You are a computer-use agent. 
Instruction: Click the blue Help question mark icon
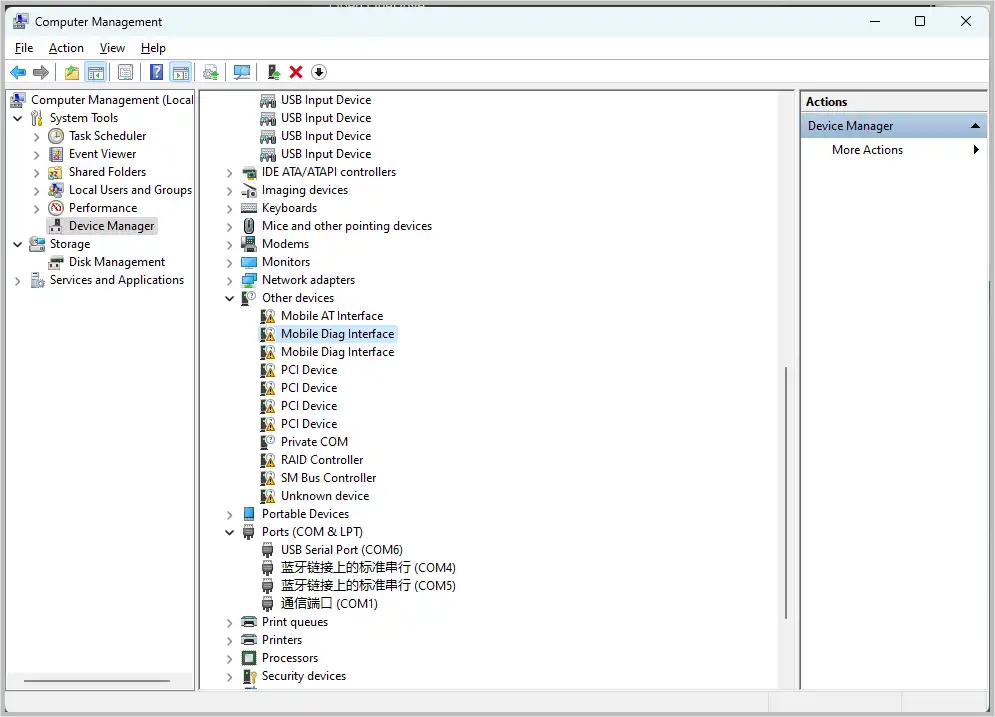click(x=157, y=72)
